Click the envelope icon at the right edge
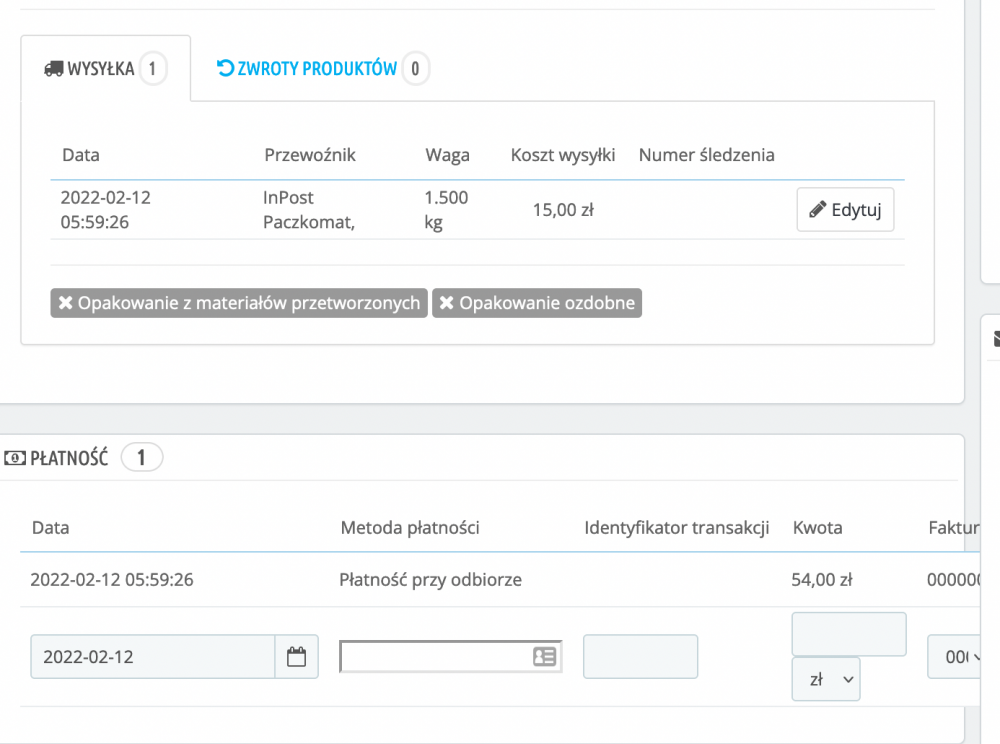 pyautogui.click(x=995, y=339)
